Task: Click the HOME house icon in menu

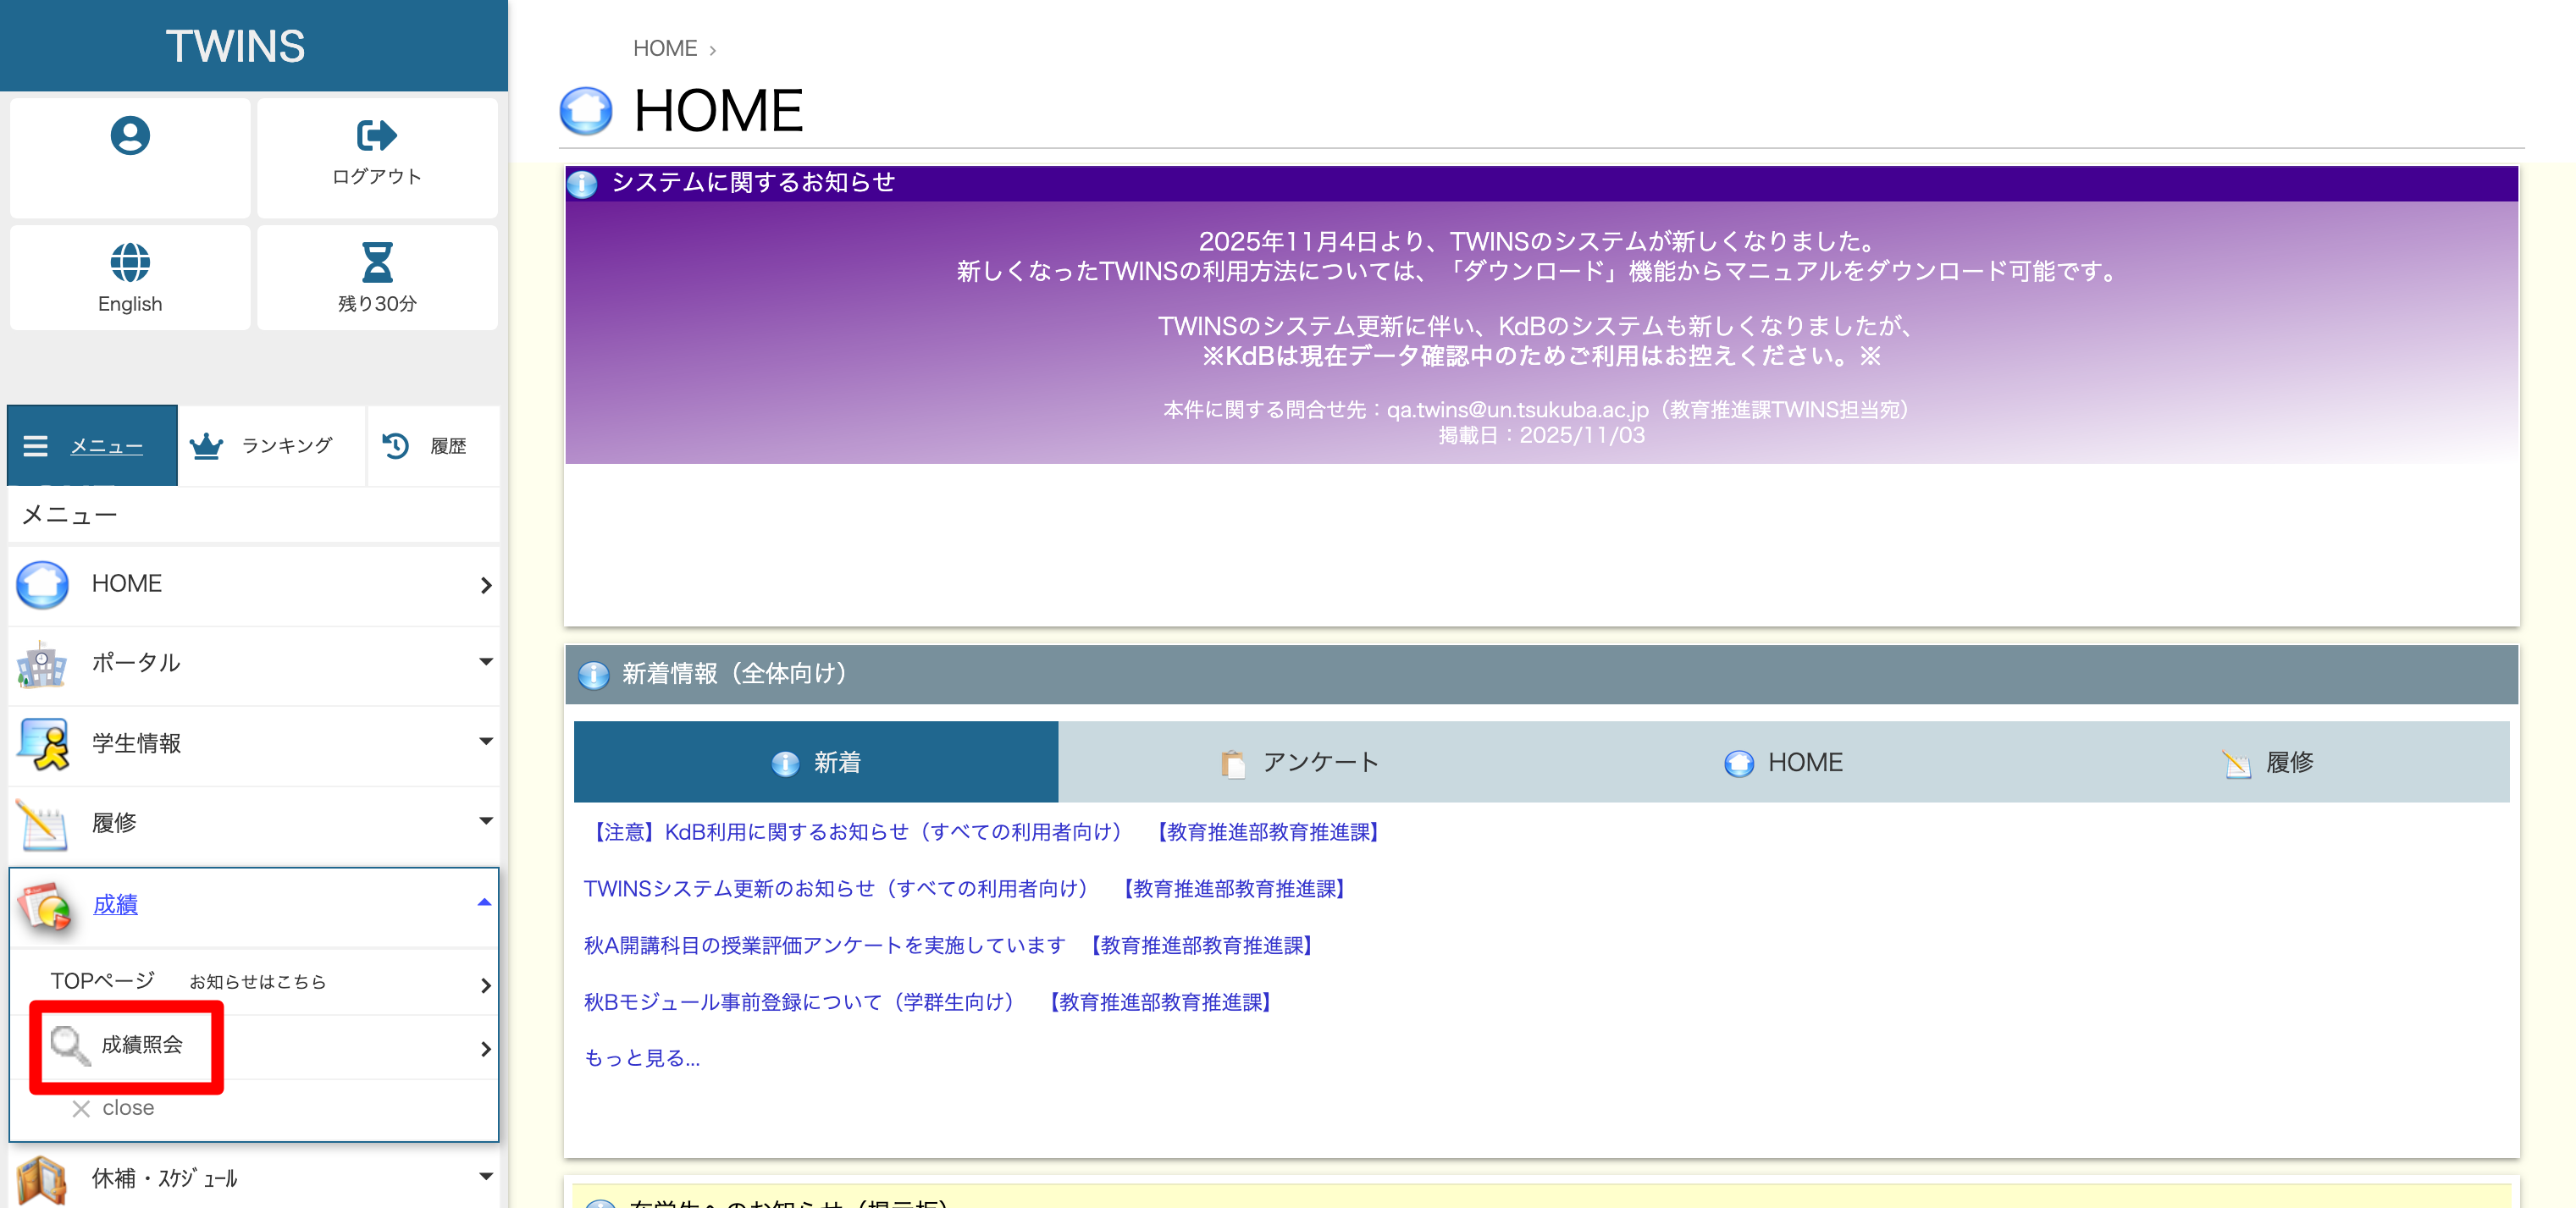Action: [x=42, y=584]
